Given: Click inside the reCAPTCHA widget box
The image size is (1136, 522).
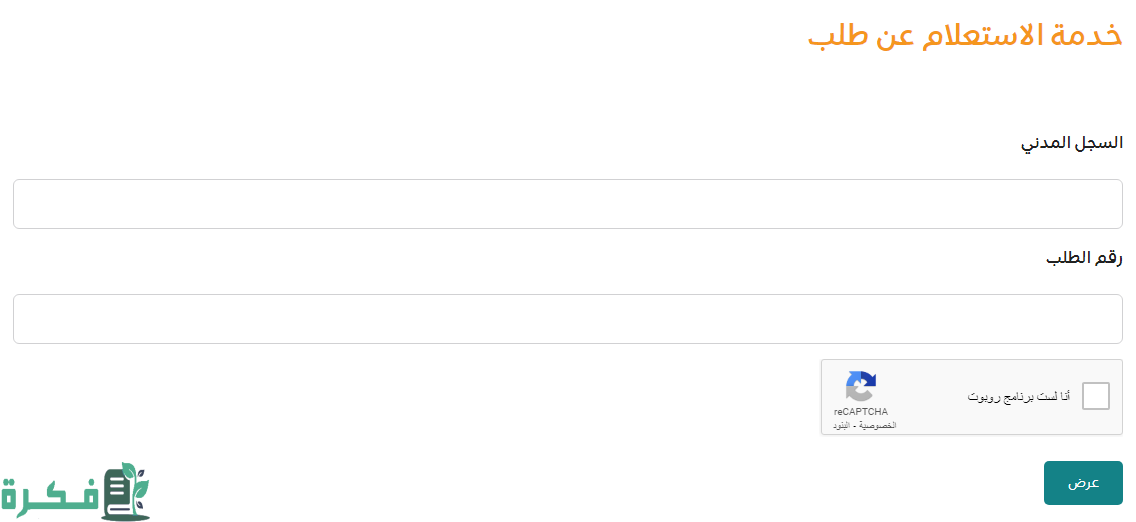Looking at the screenshot, I should 972,397.
